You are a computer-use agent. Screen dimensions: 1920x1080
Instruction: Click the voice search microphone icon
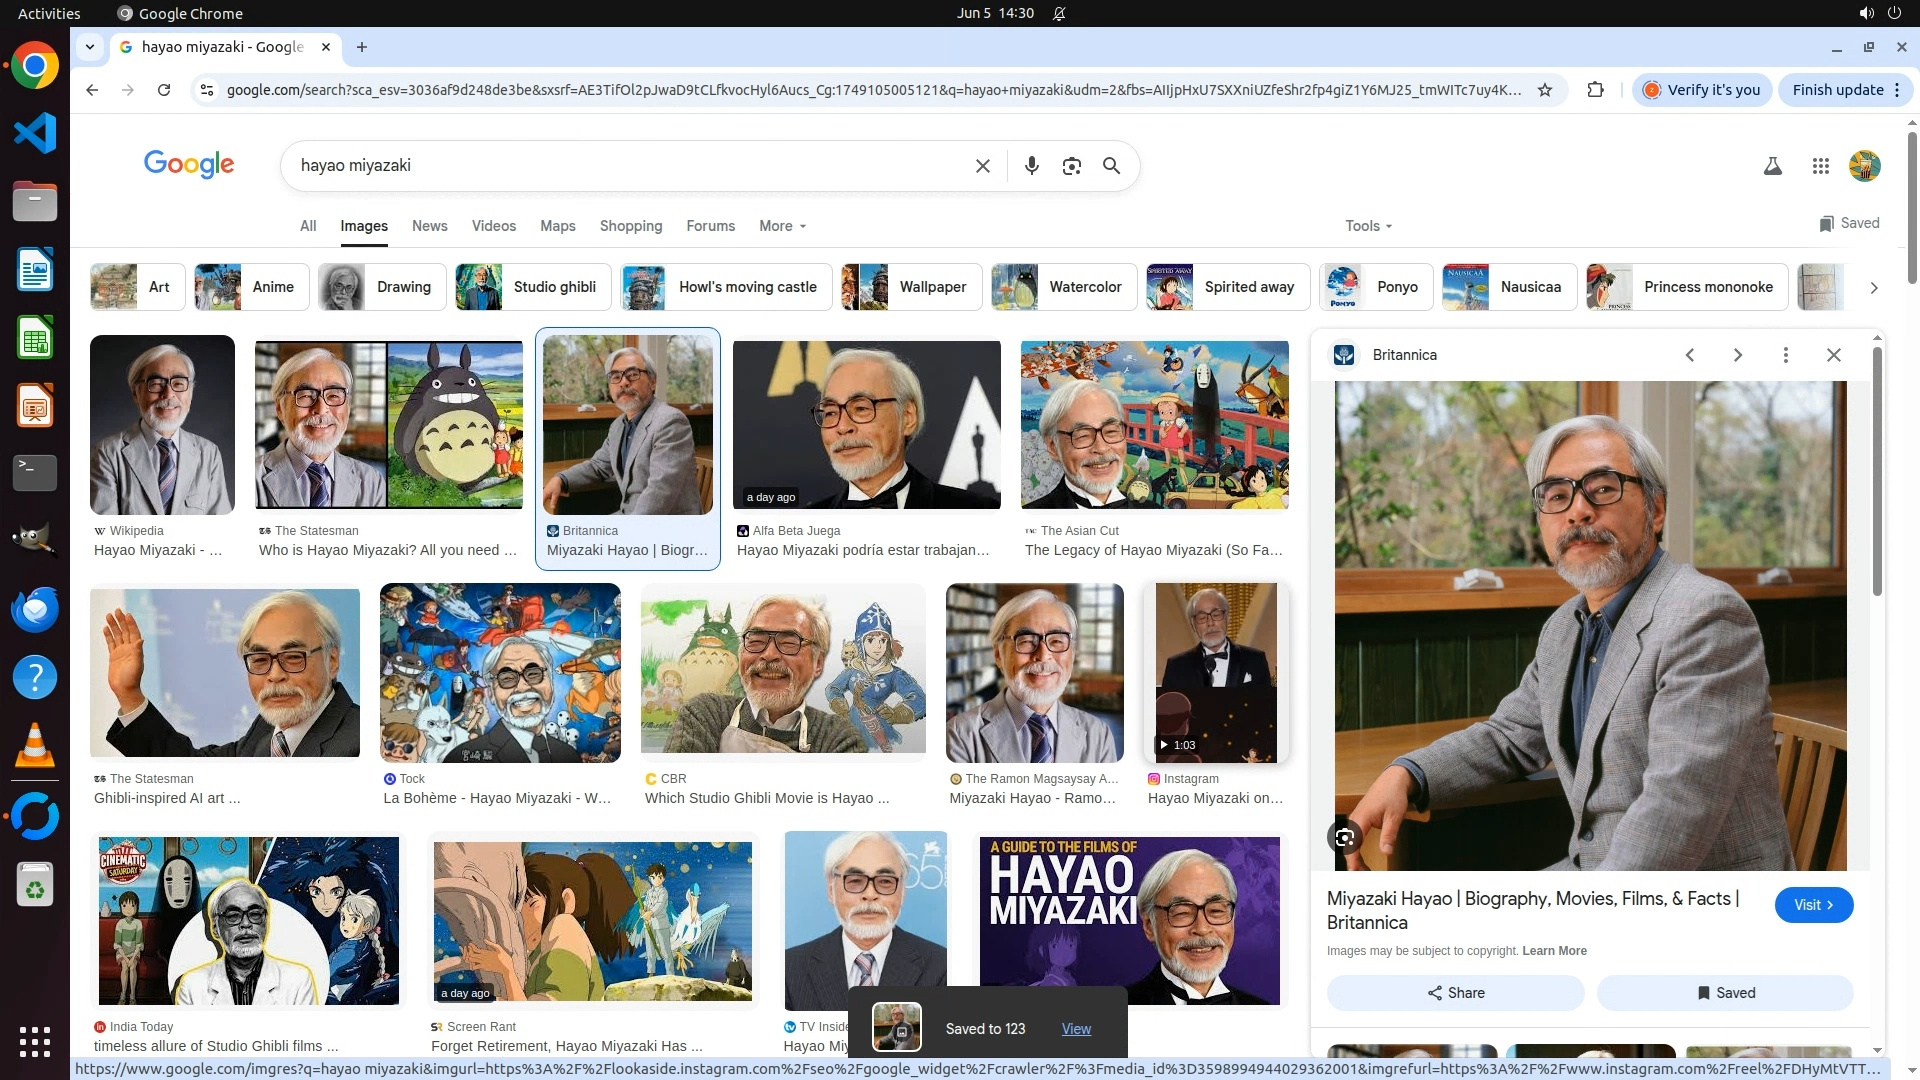(x=1031, y=166)
